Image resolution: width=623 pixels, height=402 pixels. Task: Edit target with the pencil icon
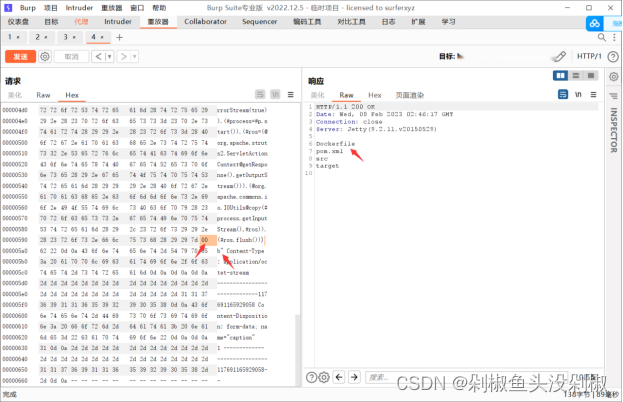560,56
